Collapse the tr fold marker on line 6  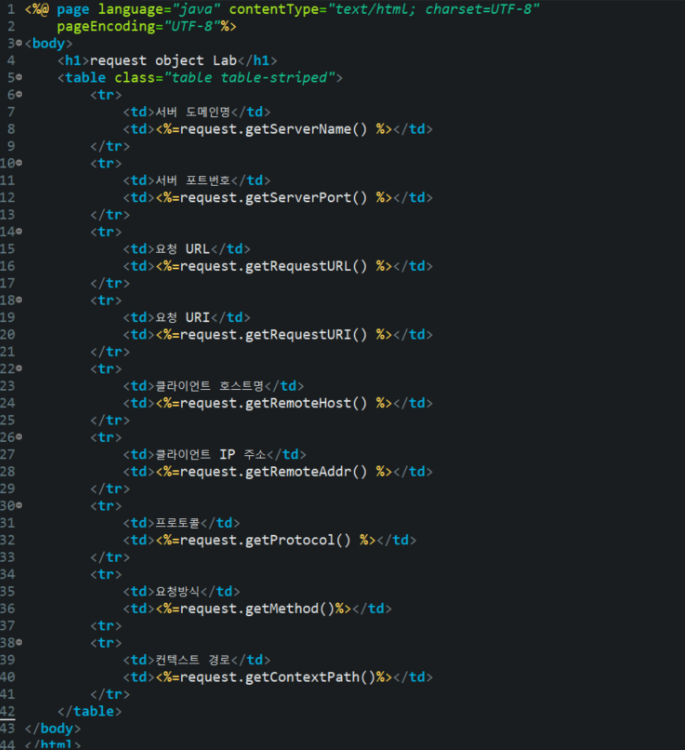[x=19, y=95]
